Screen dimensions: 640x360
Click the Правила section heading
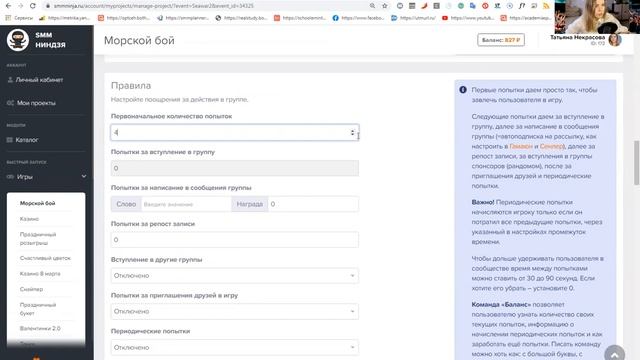tap(131, 85)
